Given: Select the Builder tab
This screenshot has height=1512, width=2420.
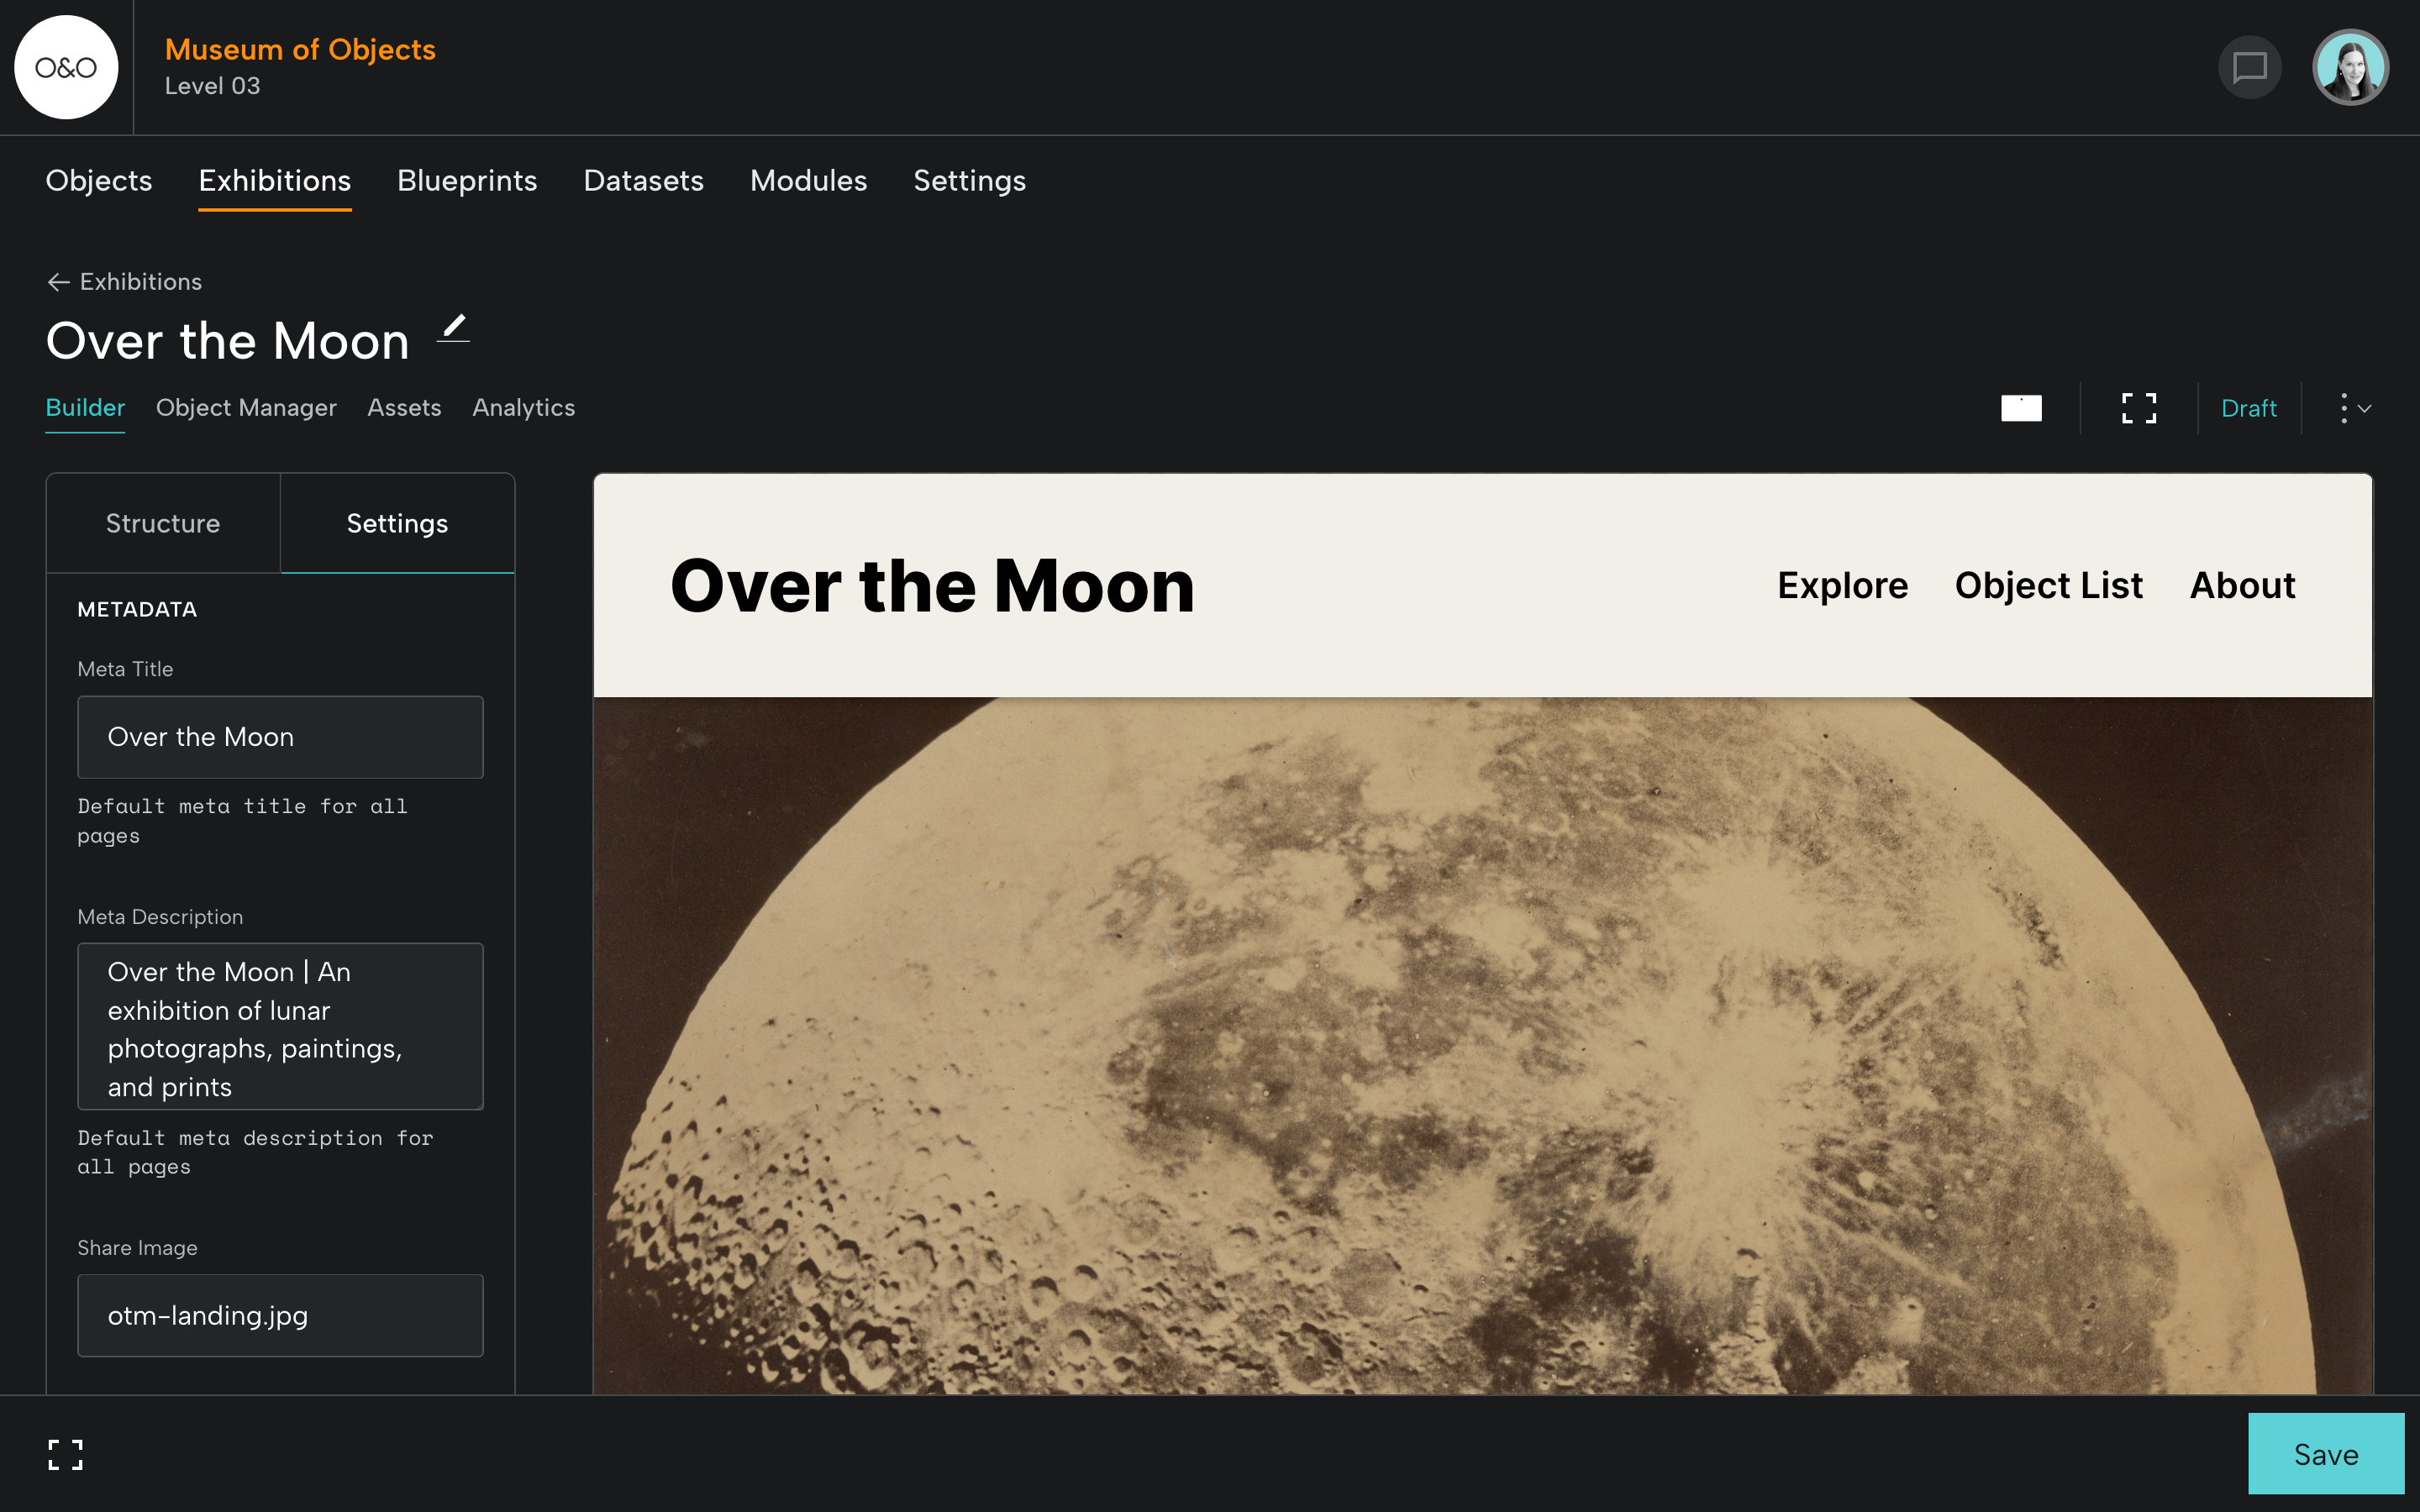Looking at the screenshot, I should tap(85, 408).
